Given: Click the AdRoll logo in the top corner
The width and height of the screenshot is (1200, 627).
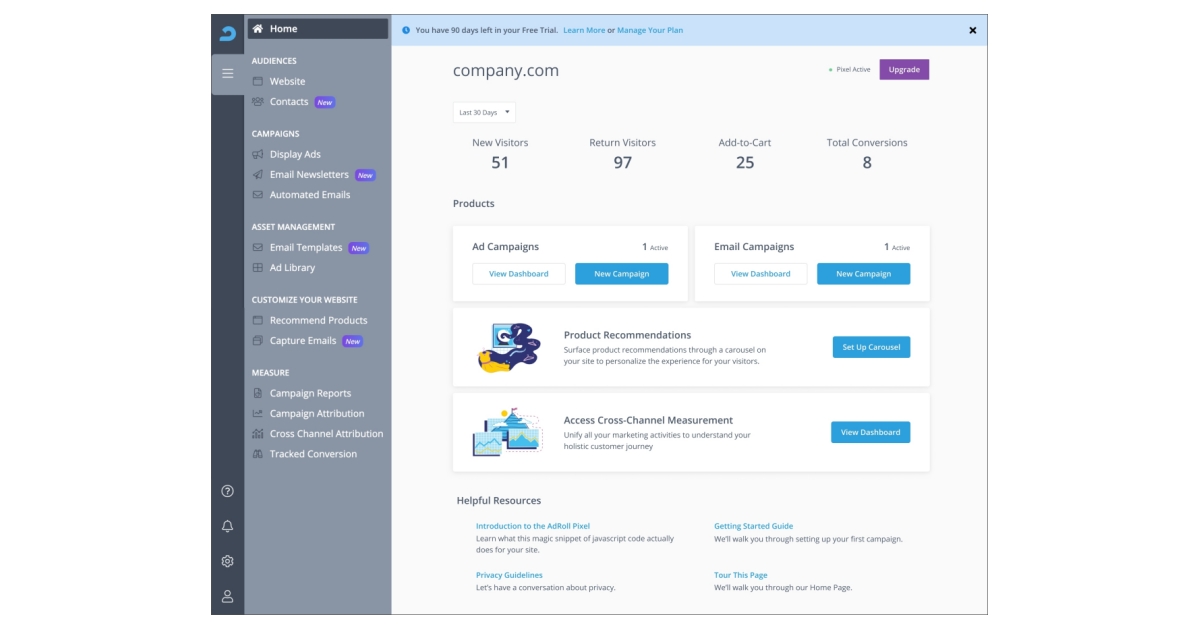Looking at the screenshot, I should click(227, 28).
